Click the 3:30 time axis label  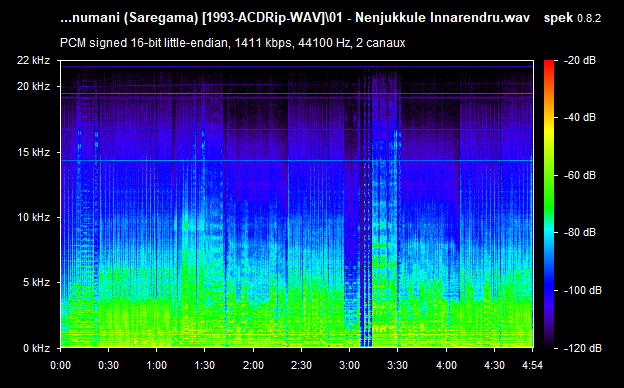point(398,365)
